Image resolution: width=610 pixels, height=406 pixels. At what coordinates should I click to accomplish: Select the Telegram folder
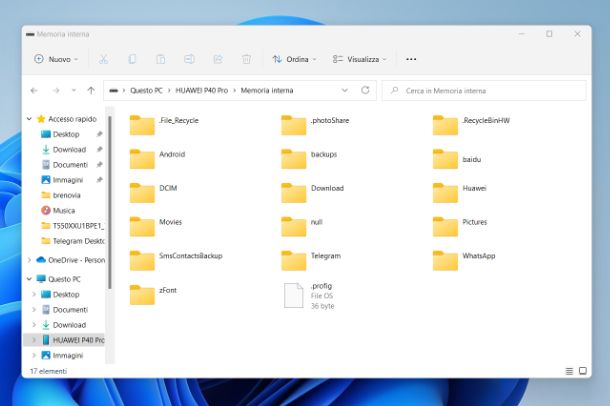(311, 260)
